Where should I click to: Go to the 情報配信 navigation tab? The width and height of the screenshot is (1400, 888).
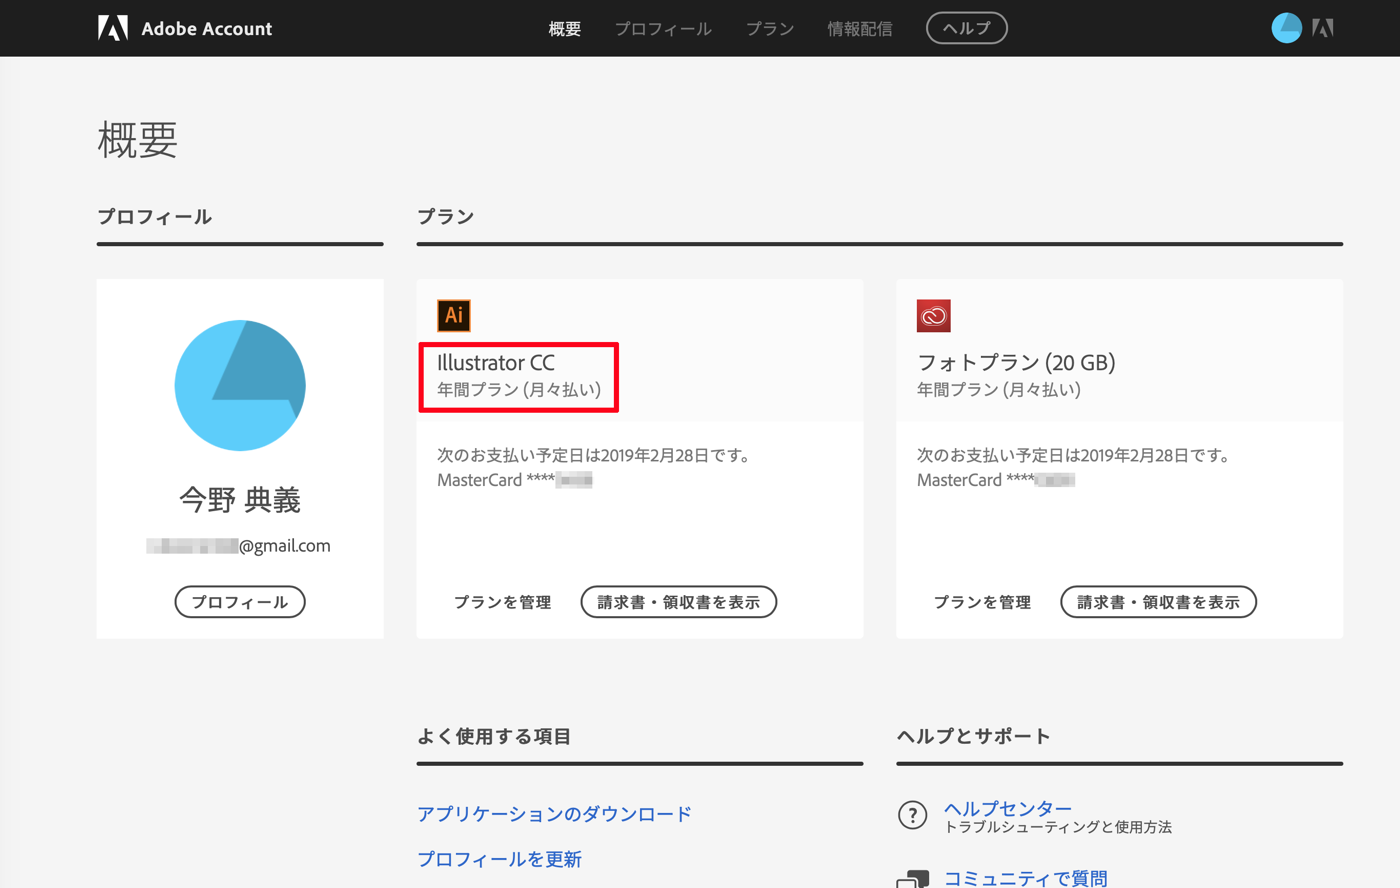[860, 29]
